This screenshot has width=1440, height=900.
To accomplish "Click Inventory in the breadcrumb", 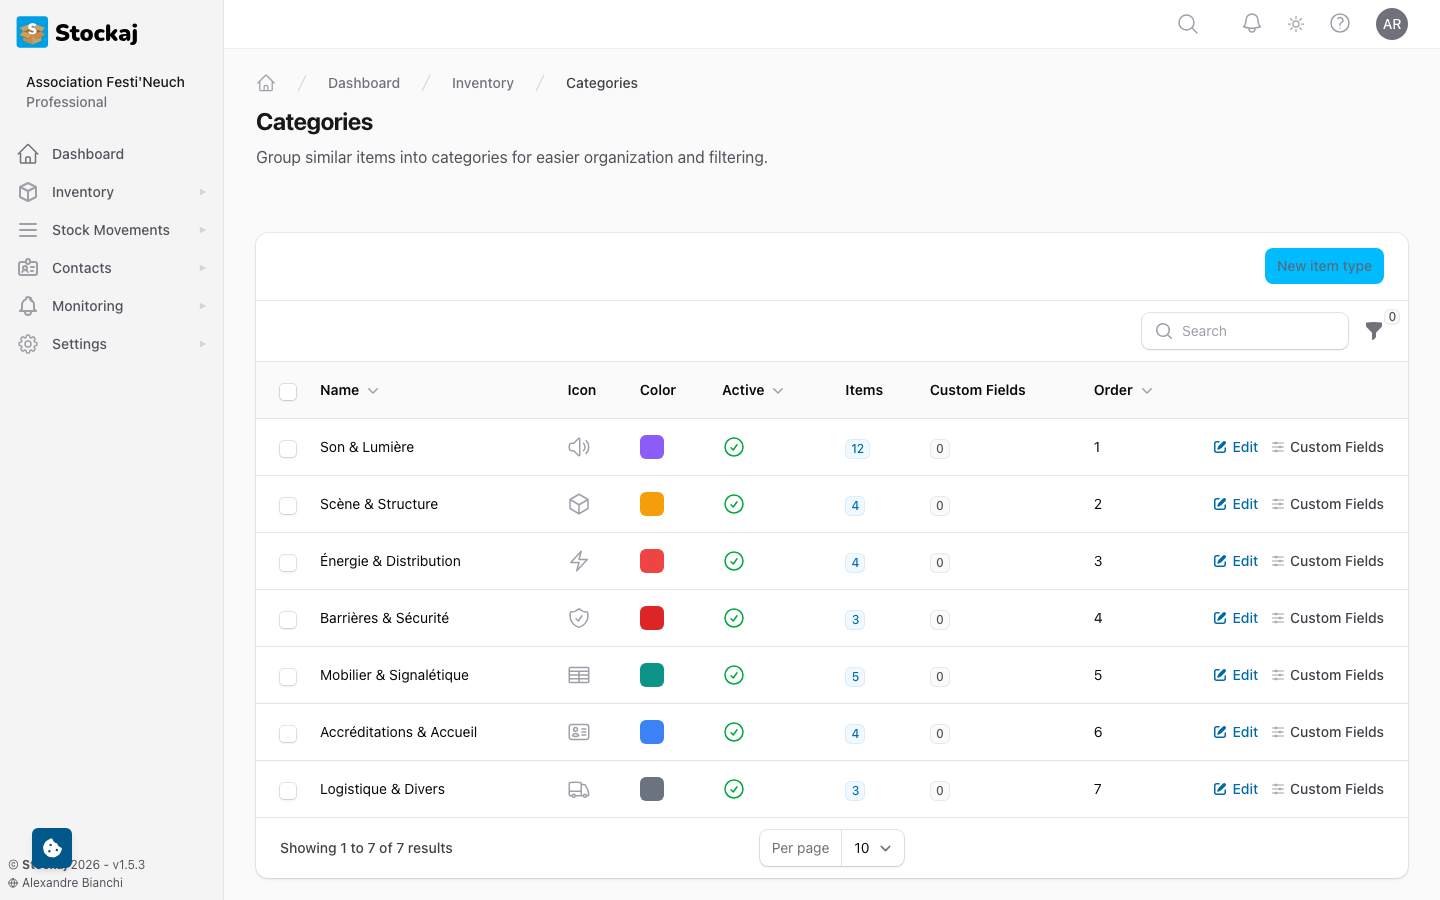I will tap(483, 83).
